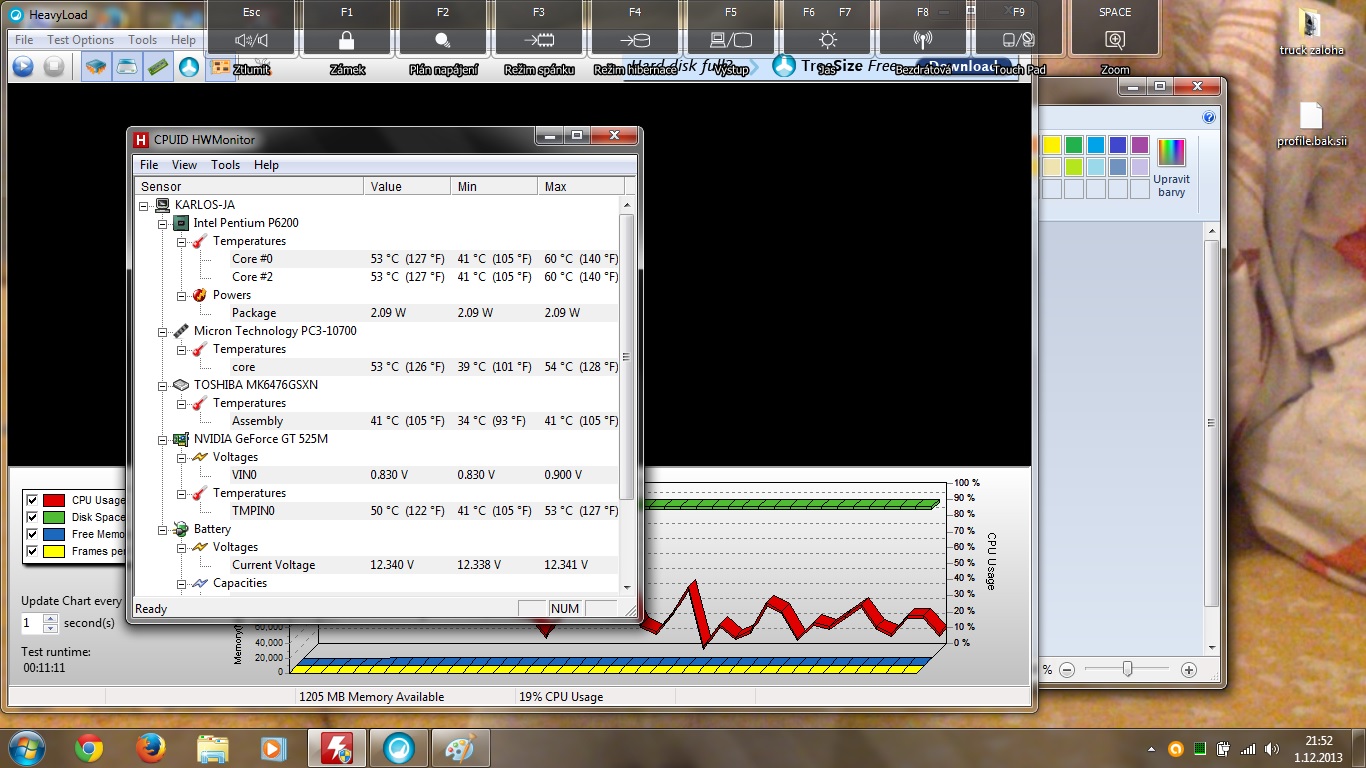Screen dimensions: 1366x768
Task: Collapse the NVIDIA GeForce GT 525M node
Action: coord(163,439)
